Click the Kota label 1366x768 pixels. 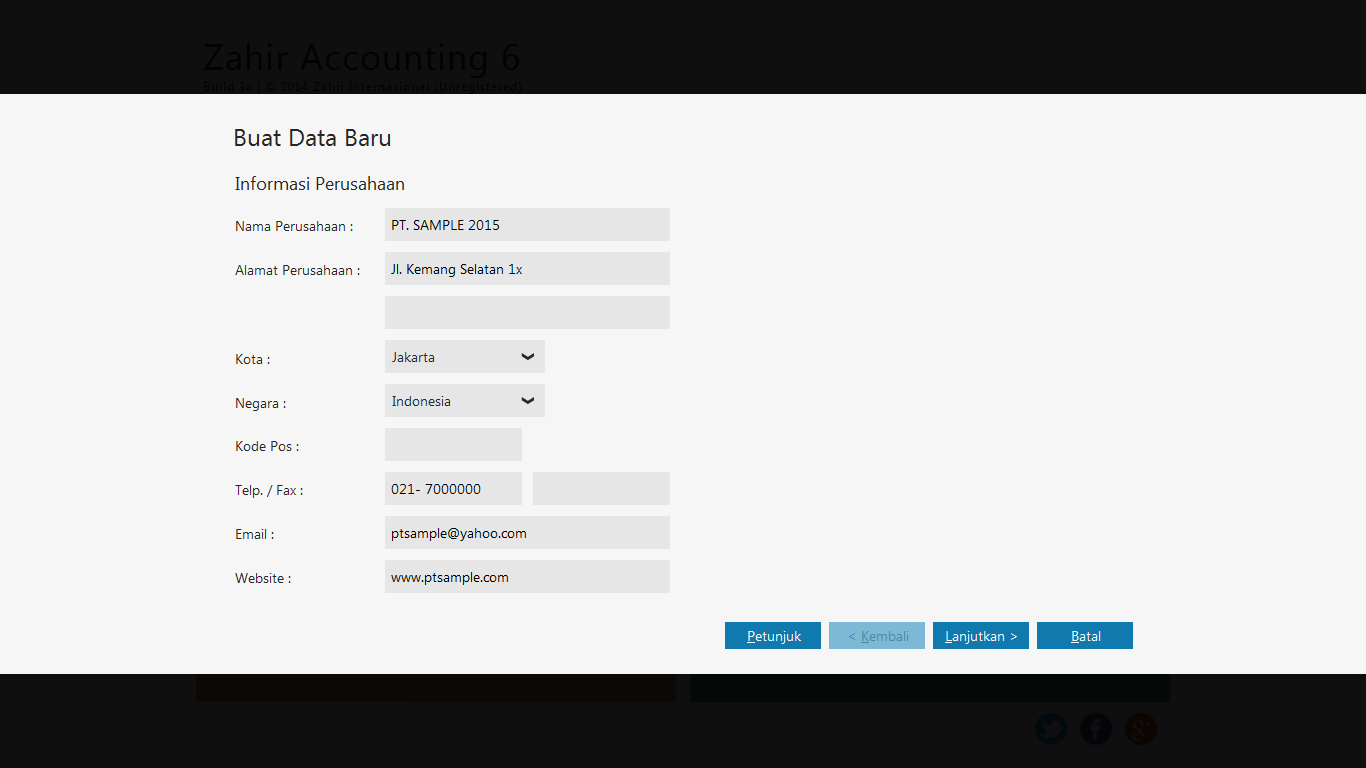pos(253,359)
